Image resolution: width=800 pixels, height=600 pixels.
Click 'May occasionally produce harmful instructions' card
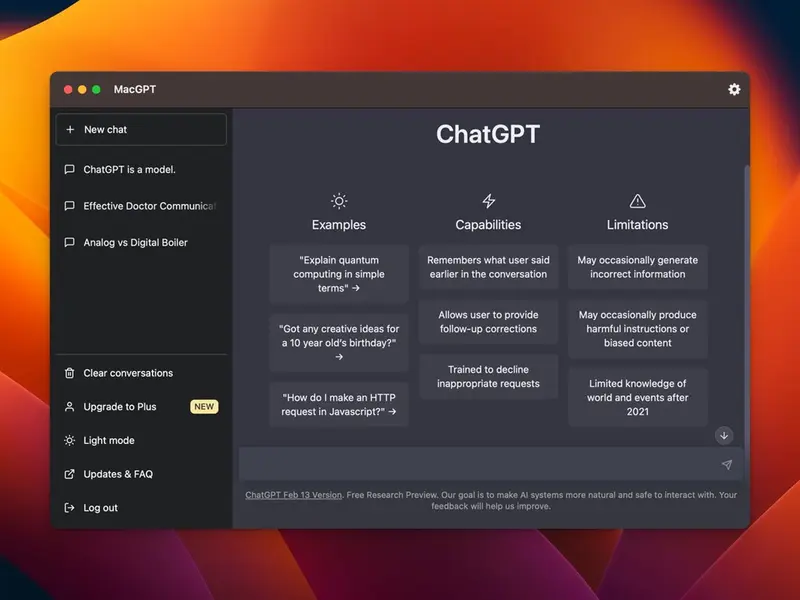pos(638,329)
